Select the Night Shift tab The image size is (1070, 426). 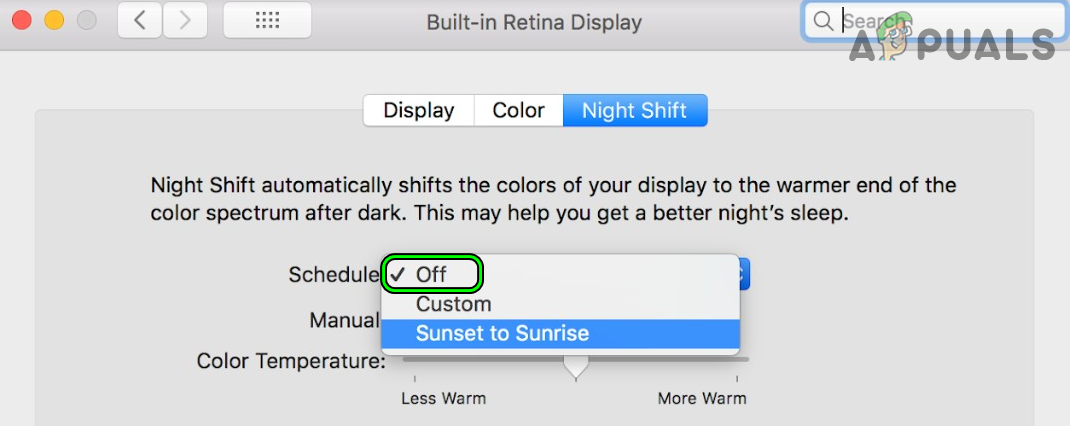tap(635, 110)
